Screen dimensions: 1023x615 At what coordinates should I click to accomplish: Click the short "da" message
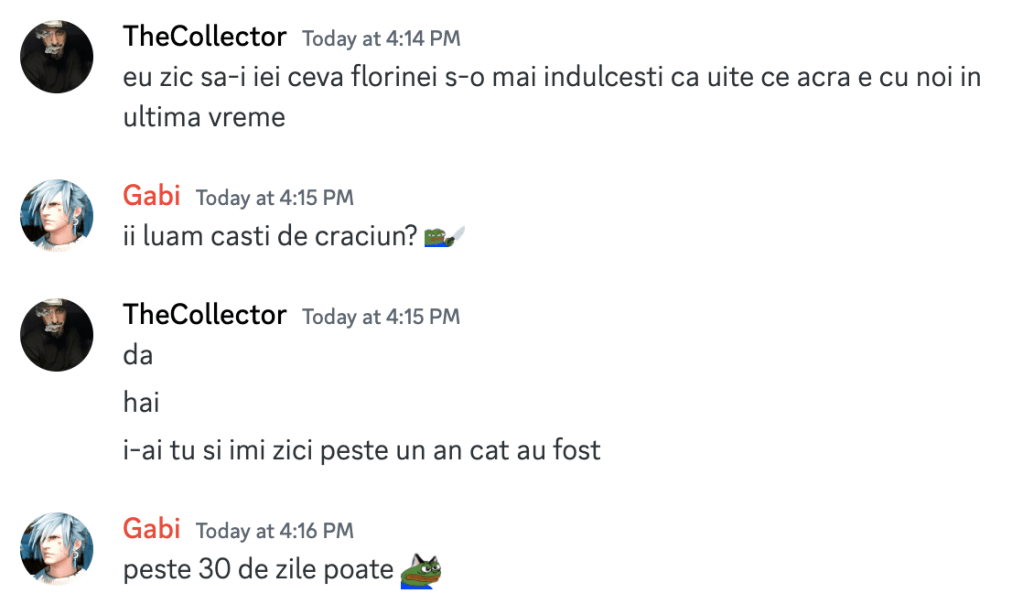(x=138, y=355)
